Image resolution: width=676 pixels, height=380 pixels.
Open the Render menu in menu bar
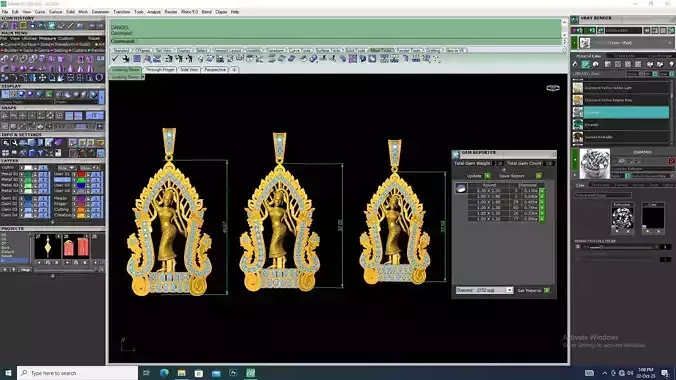click(x=171, y=12)
